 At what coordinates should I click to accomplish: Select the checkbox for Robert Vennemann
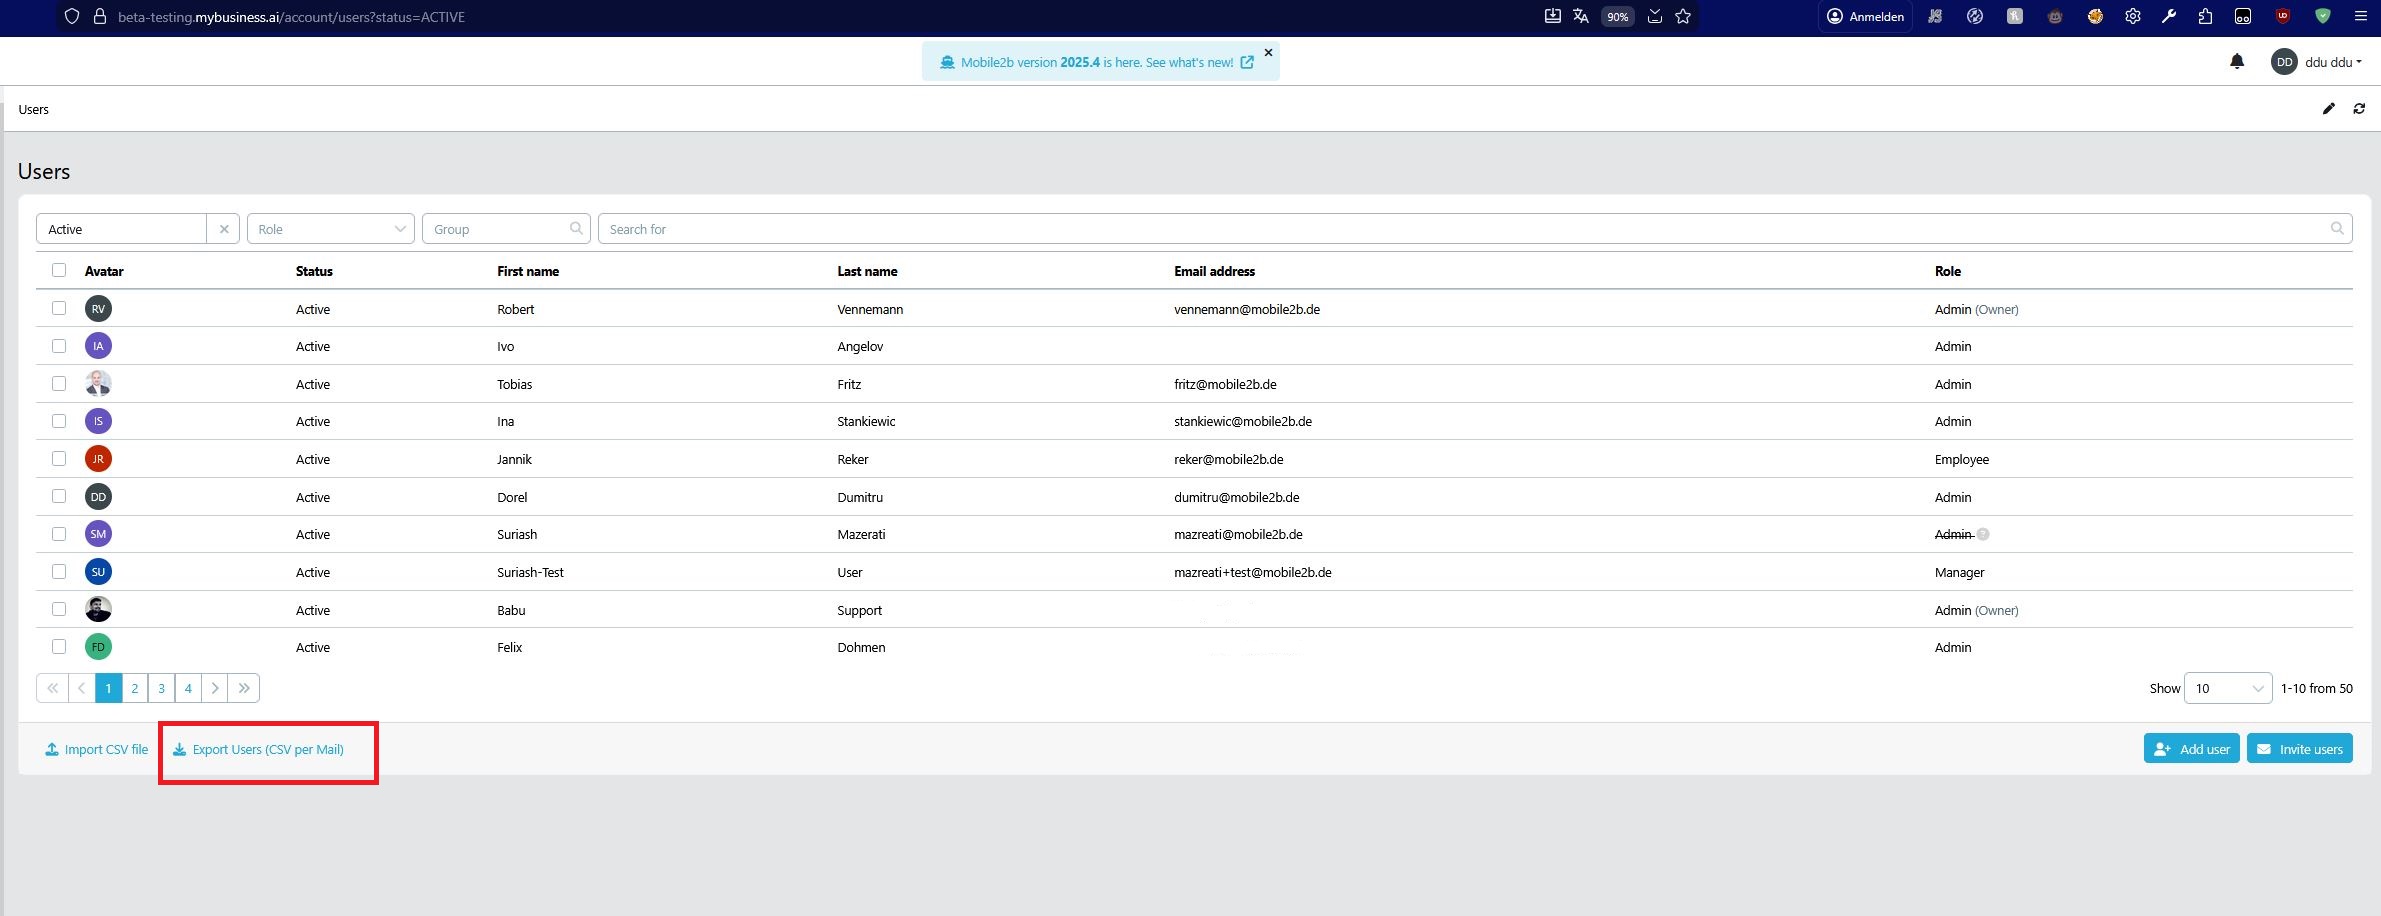click(59, 308)
